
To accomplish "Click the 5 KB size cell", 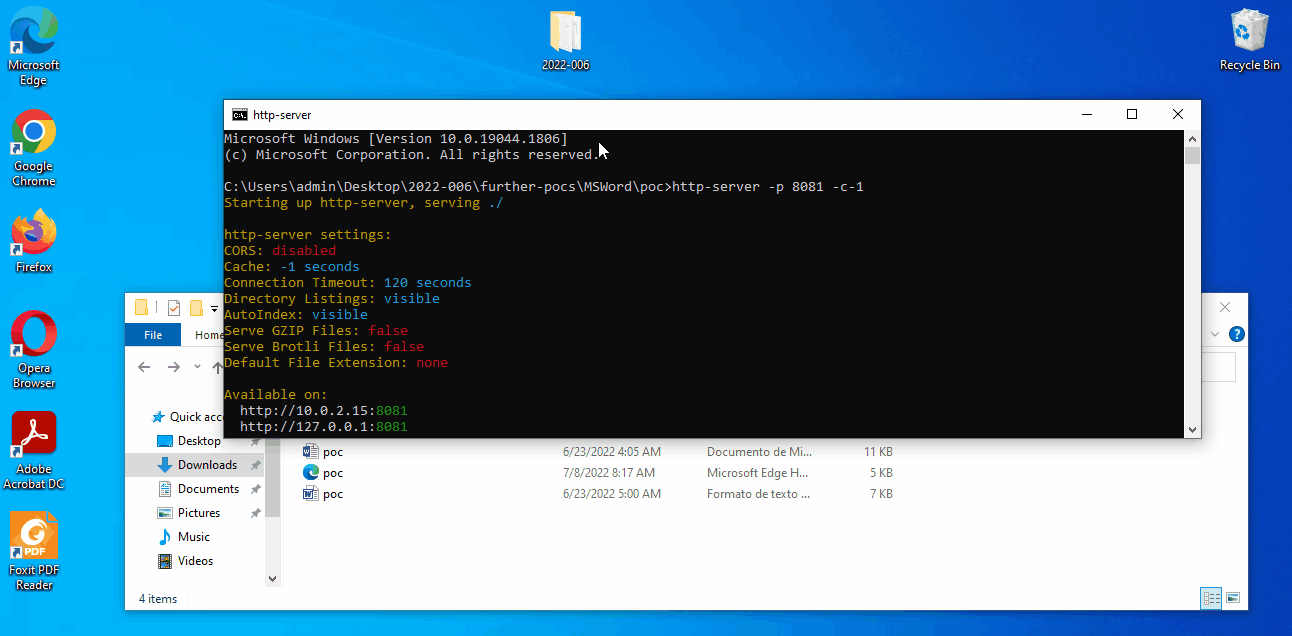I will coord(882,473).
